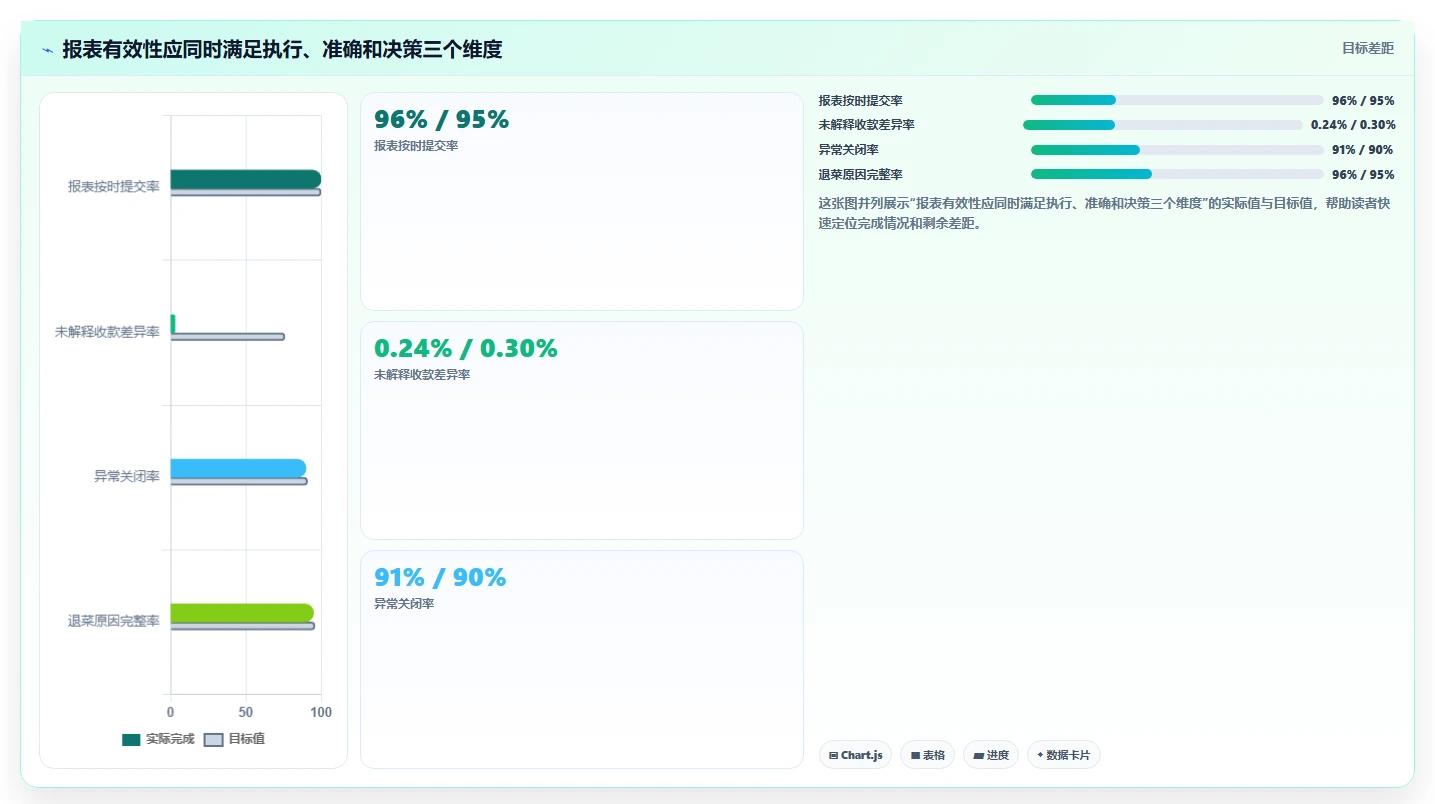Click the gray target bar under 退菜原因完整率
Screen dimensions: 1435x804
pos(242,626)
